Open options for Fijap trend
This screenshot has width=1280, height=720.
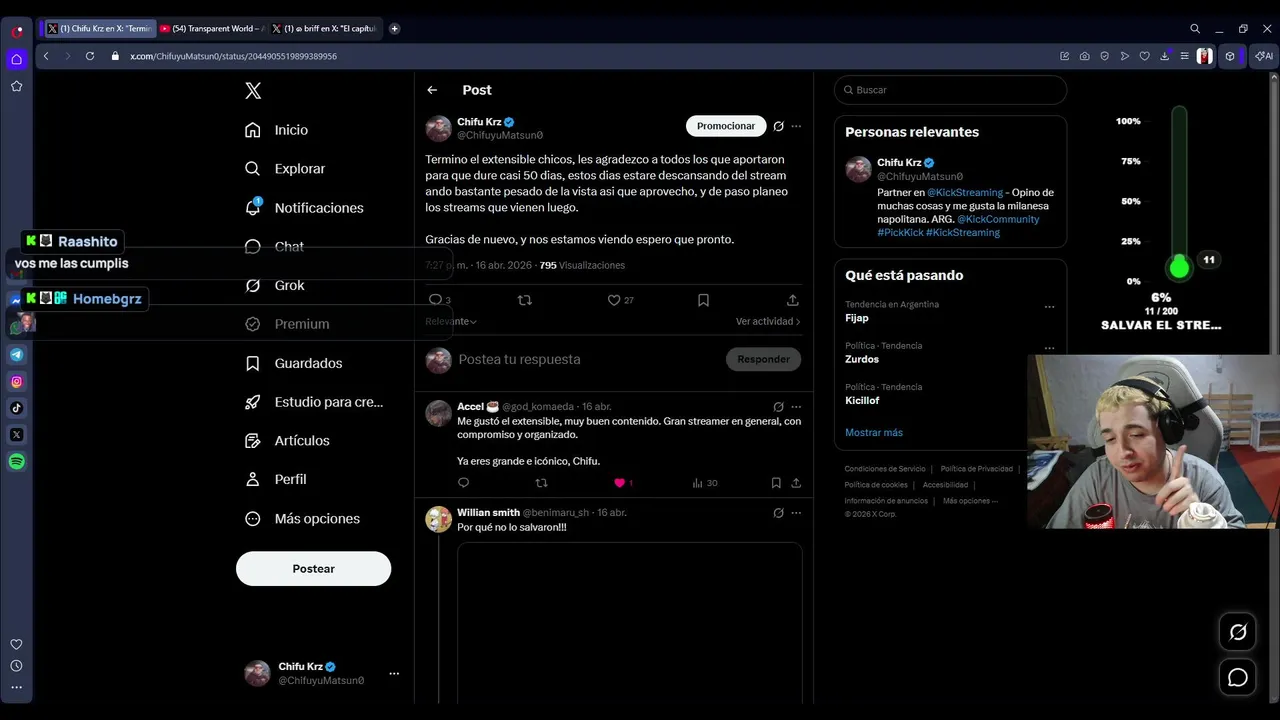click(1049, 307)
